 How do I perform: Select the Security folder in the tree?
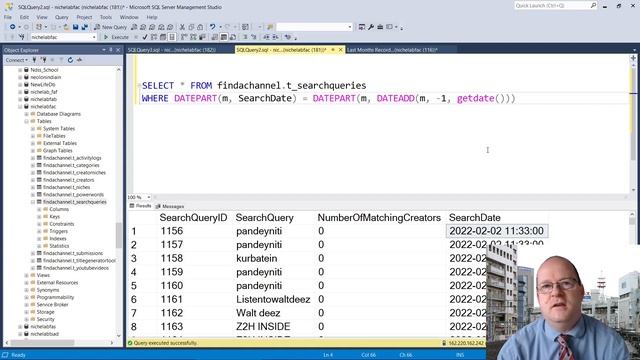45,319
